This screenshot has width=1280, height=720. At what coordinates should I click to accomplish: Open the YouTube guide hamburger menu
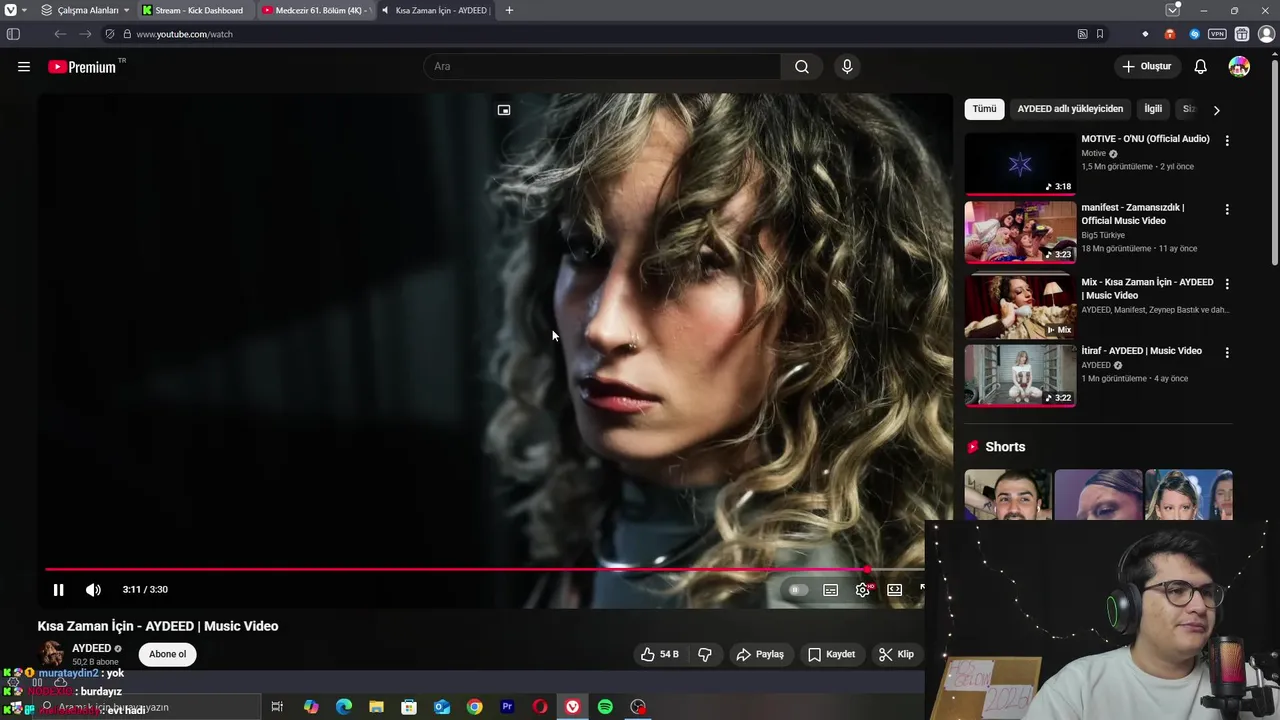pyautogui.click(x=23, y=67)
